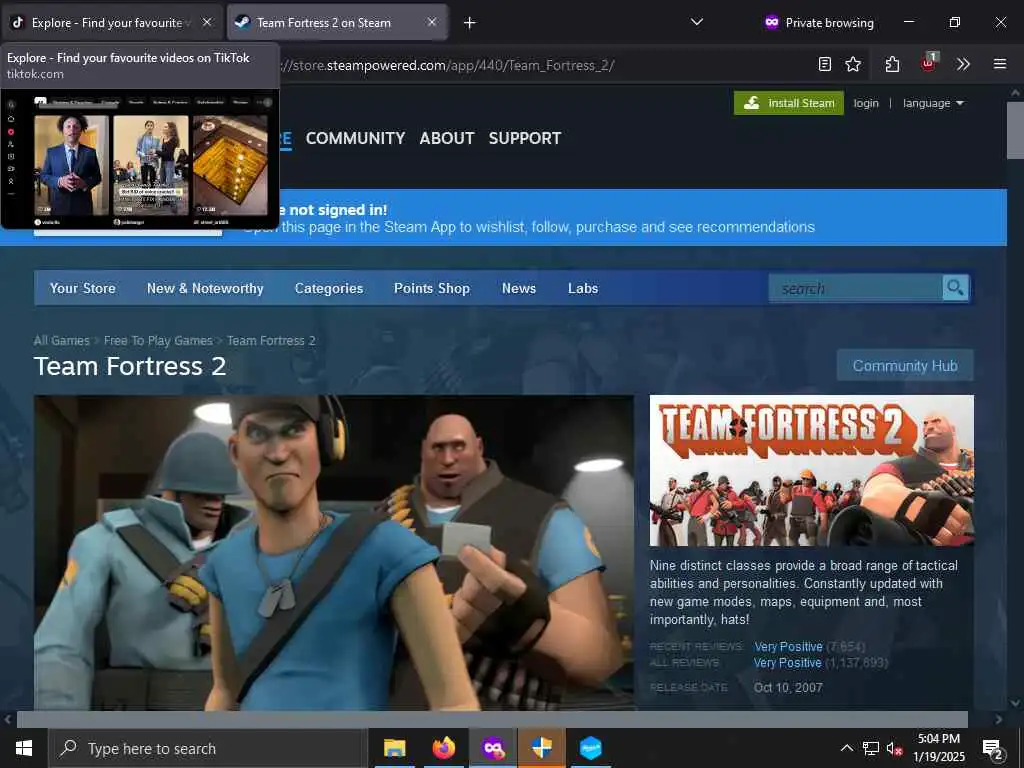Open the notifications action center icon
Viewport: 1024px width, 768px height.
(993, 748)
